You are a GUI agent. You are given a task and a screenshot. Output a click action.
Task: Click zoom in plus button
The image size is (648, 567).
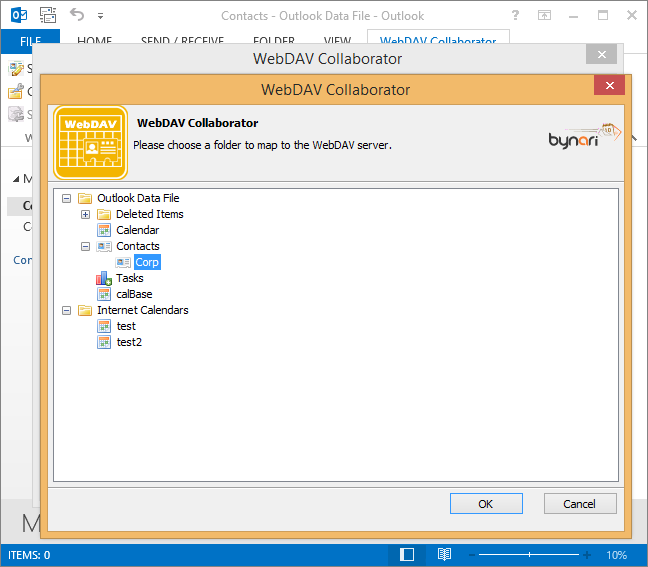click(587, 555)
